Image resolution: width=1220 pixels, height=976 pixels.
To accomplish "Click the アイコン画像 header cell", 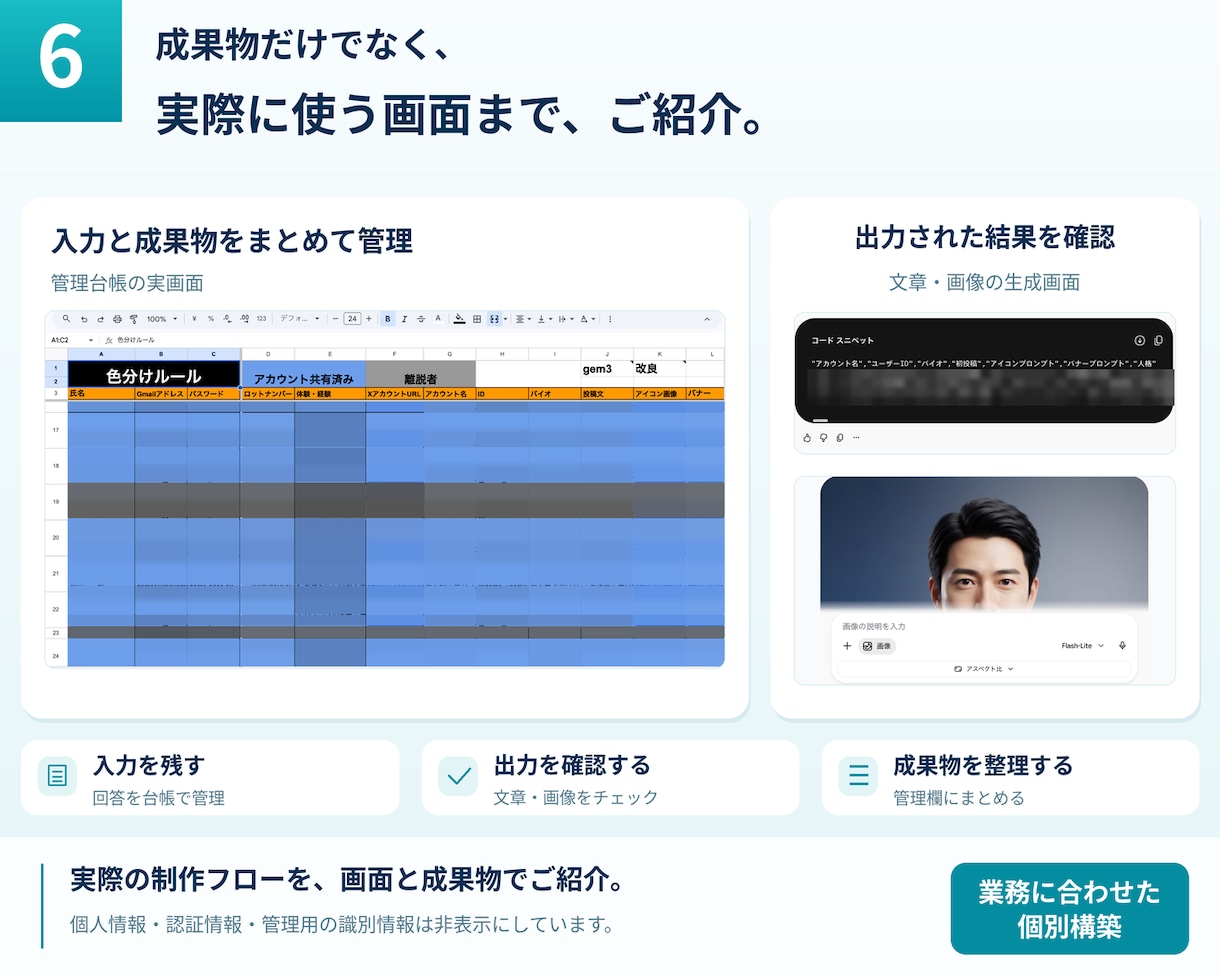I will (x=659, y=394).
